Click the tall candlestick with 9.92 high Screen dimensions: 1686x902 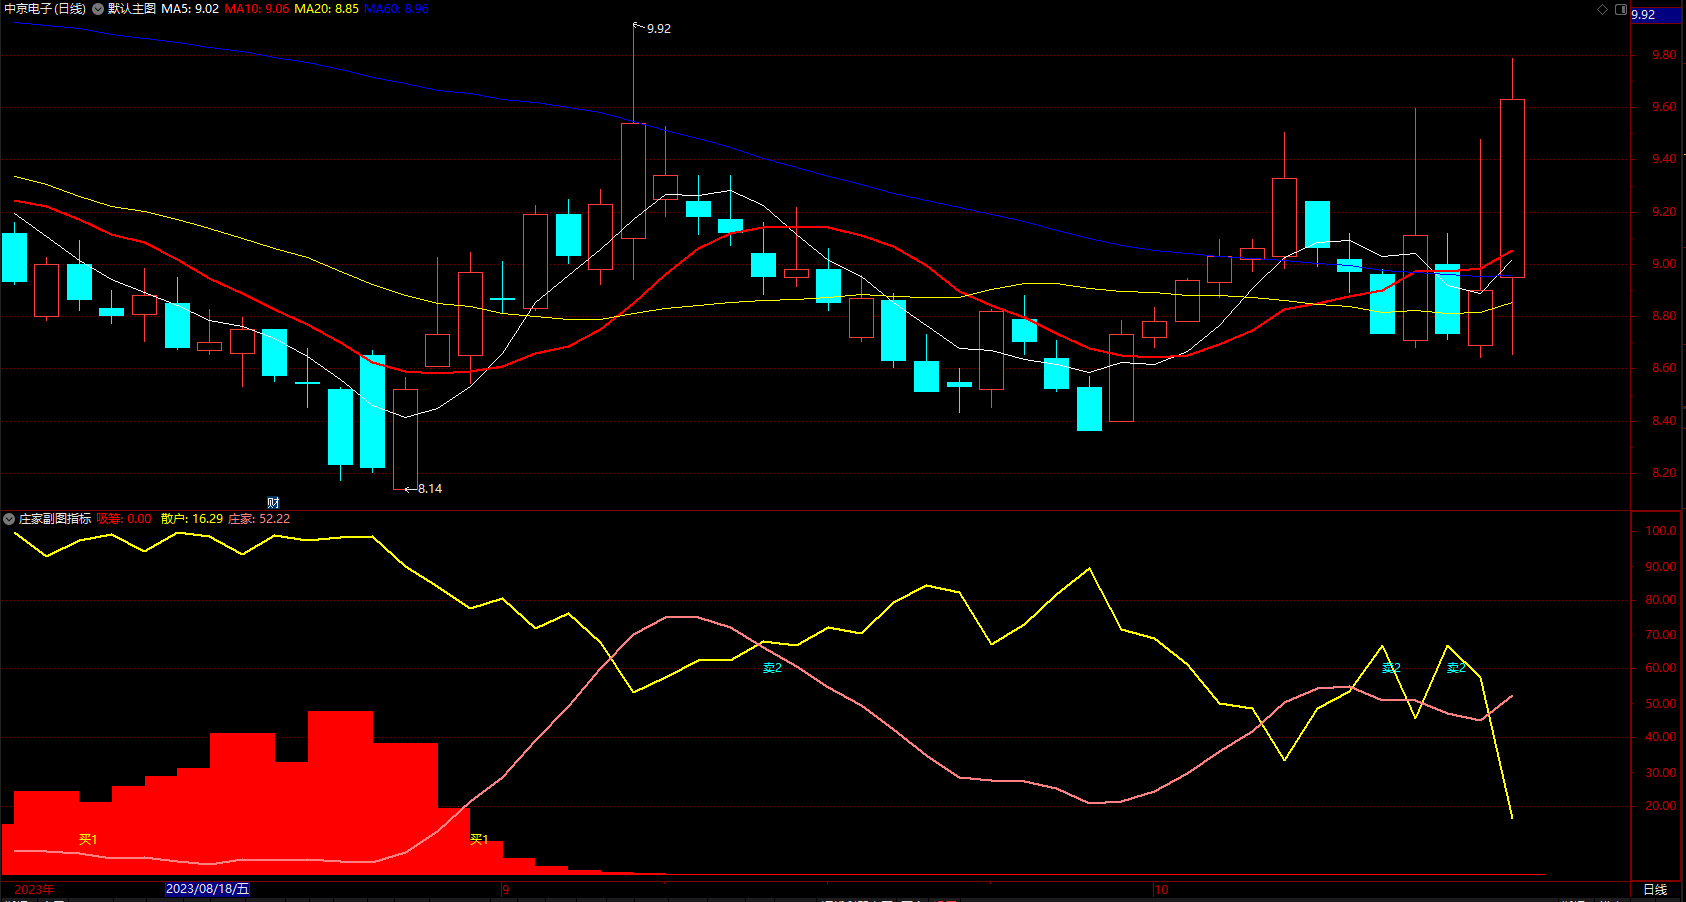[633, 180]
